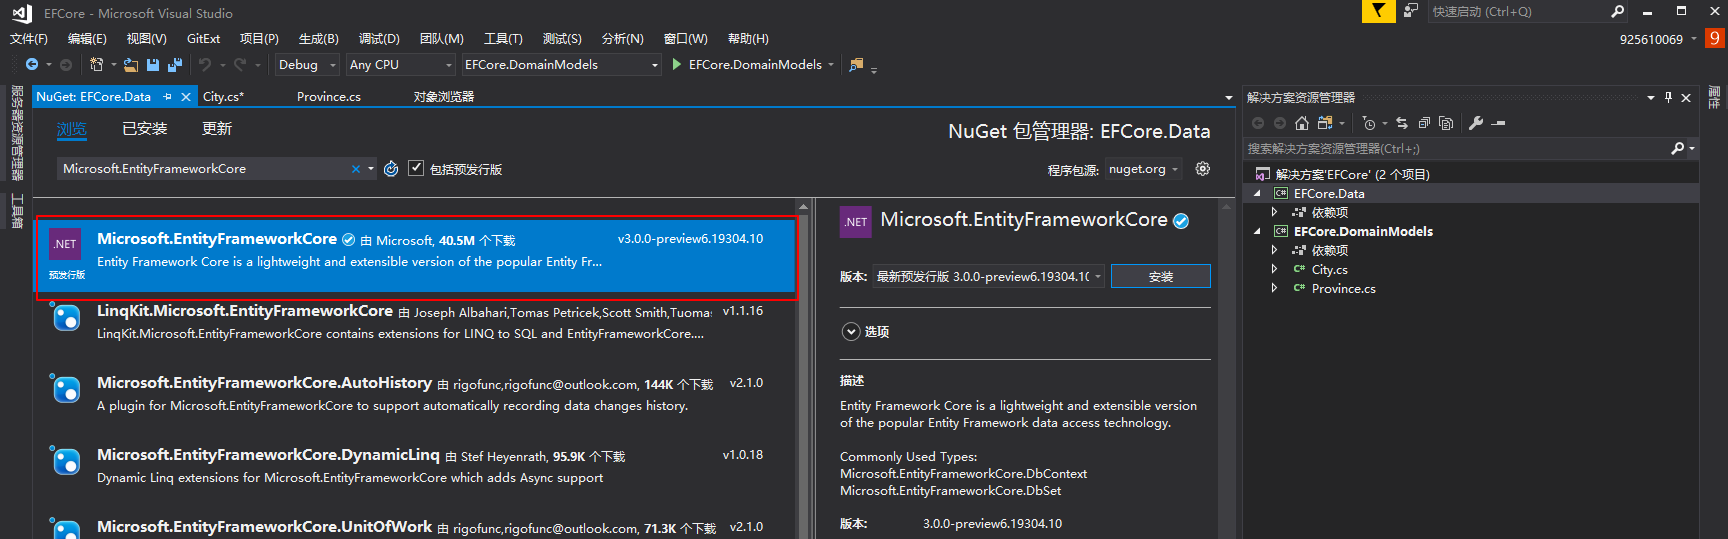
Task: Switch to the City.cs* editor tab
Action: 224,97
